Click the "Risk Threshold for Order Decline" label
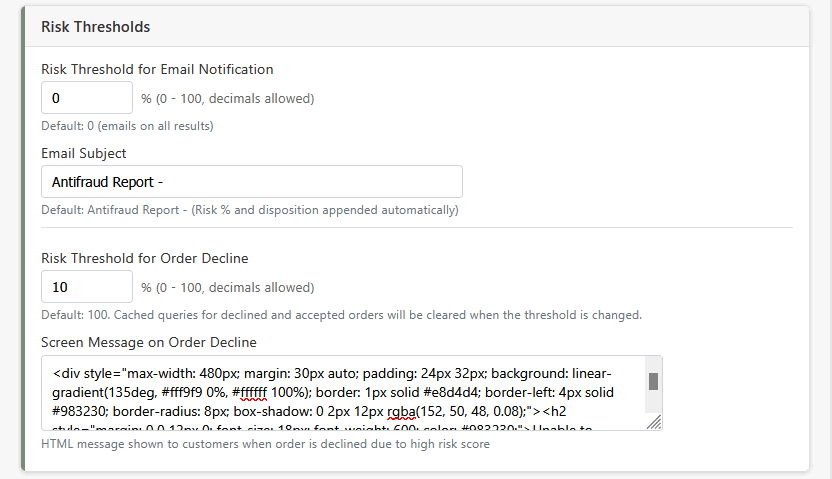 [145, 258]
